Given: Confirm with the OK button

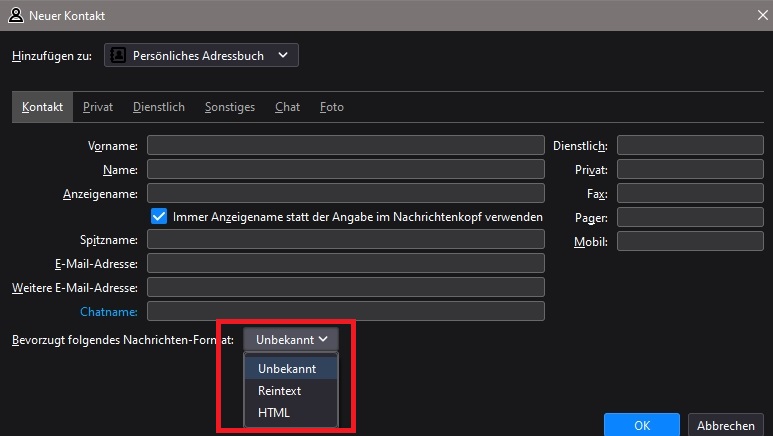Looking at the screenshot, I should pyautogui.click(x=641, y=425).
